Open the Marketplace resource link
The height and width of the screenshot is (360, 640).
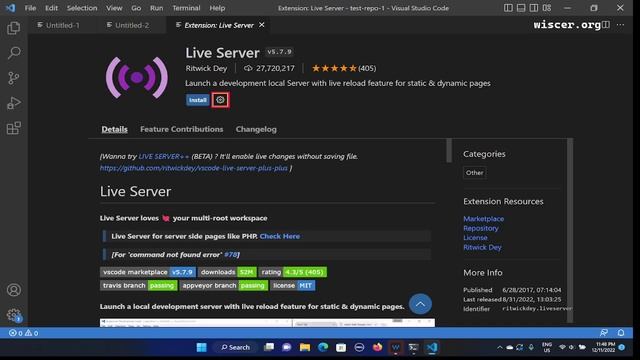483,219
